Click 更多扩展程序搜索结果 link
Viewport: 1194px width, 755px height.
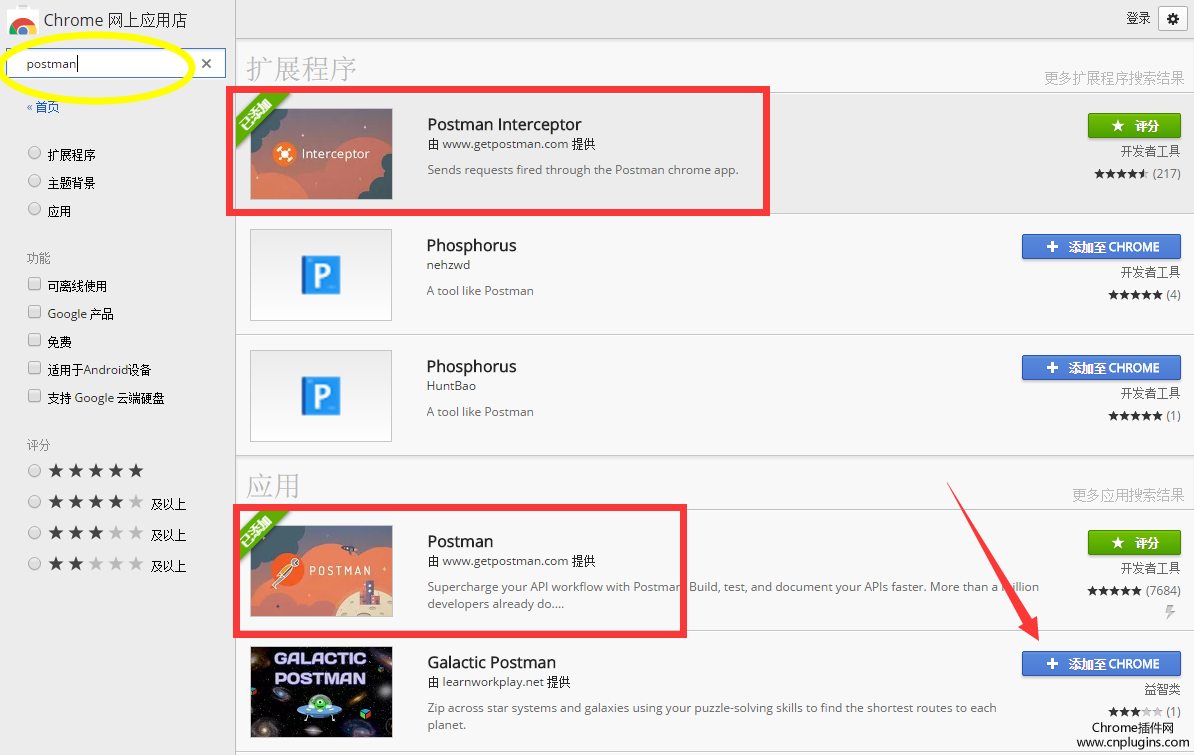[1112, 78]
